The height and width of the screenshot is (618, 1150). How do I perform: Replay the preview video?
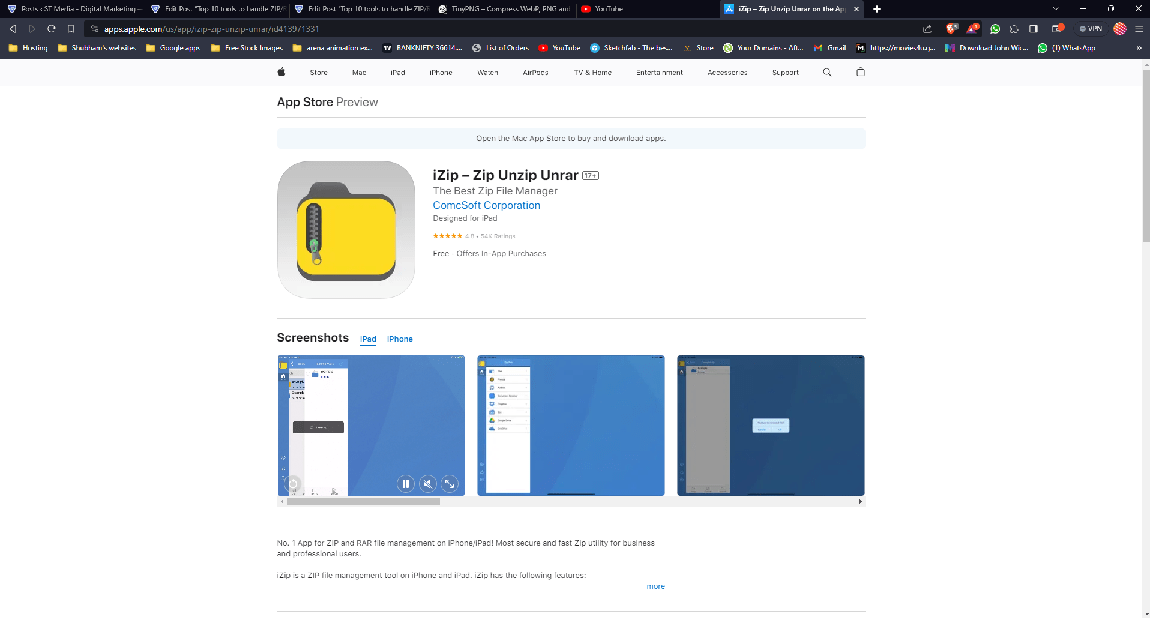(x=293, y=485)
